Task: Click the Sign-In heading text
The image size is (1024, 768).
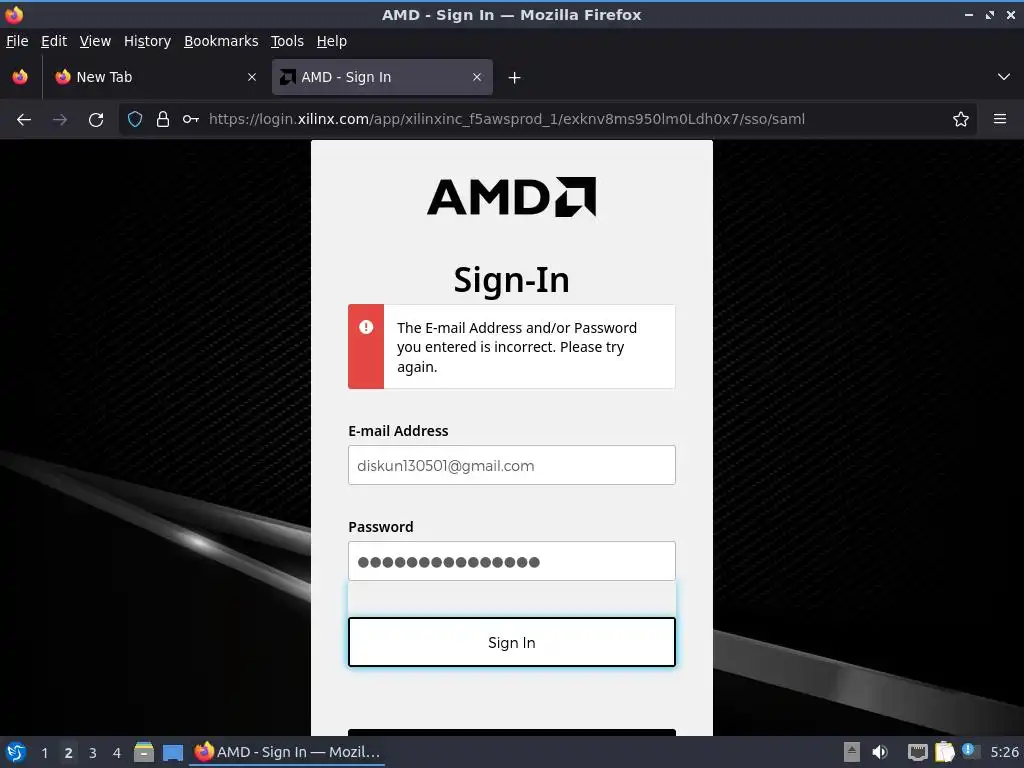Action: click(x=511, y=280)
